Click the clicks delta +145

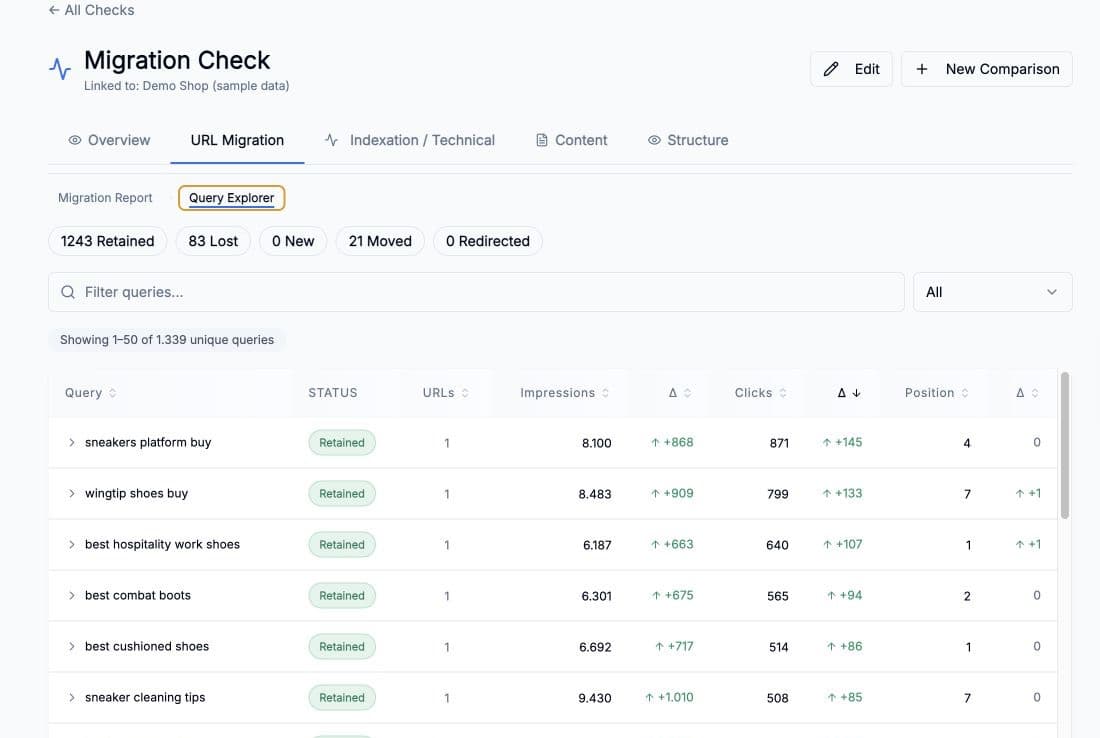click(842, 443)
